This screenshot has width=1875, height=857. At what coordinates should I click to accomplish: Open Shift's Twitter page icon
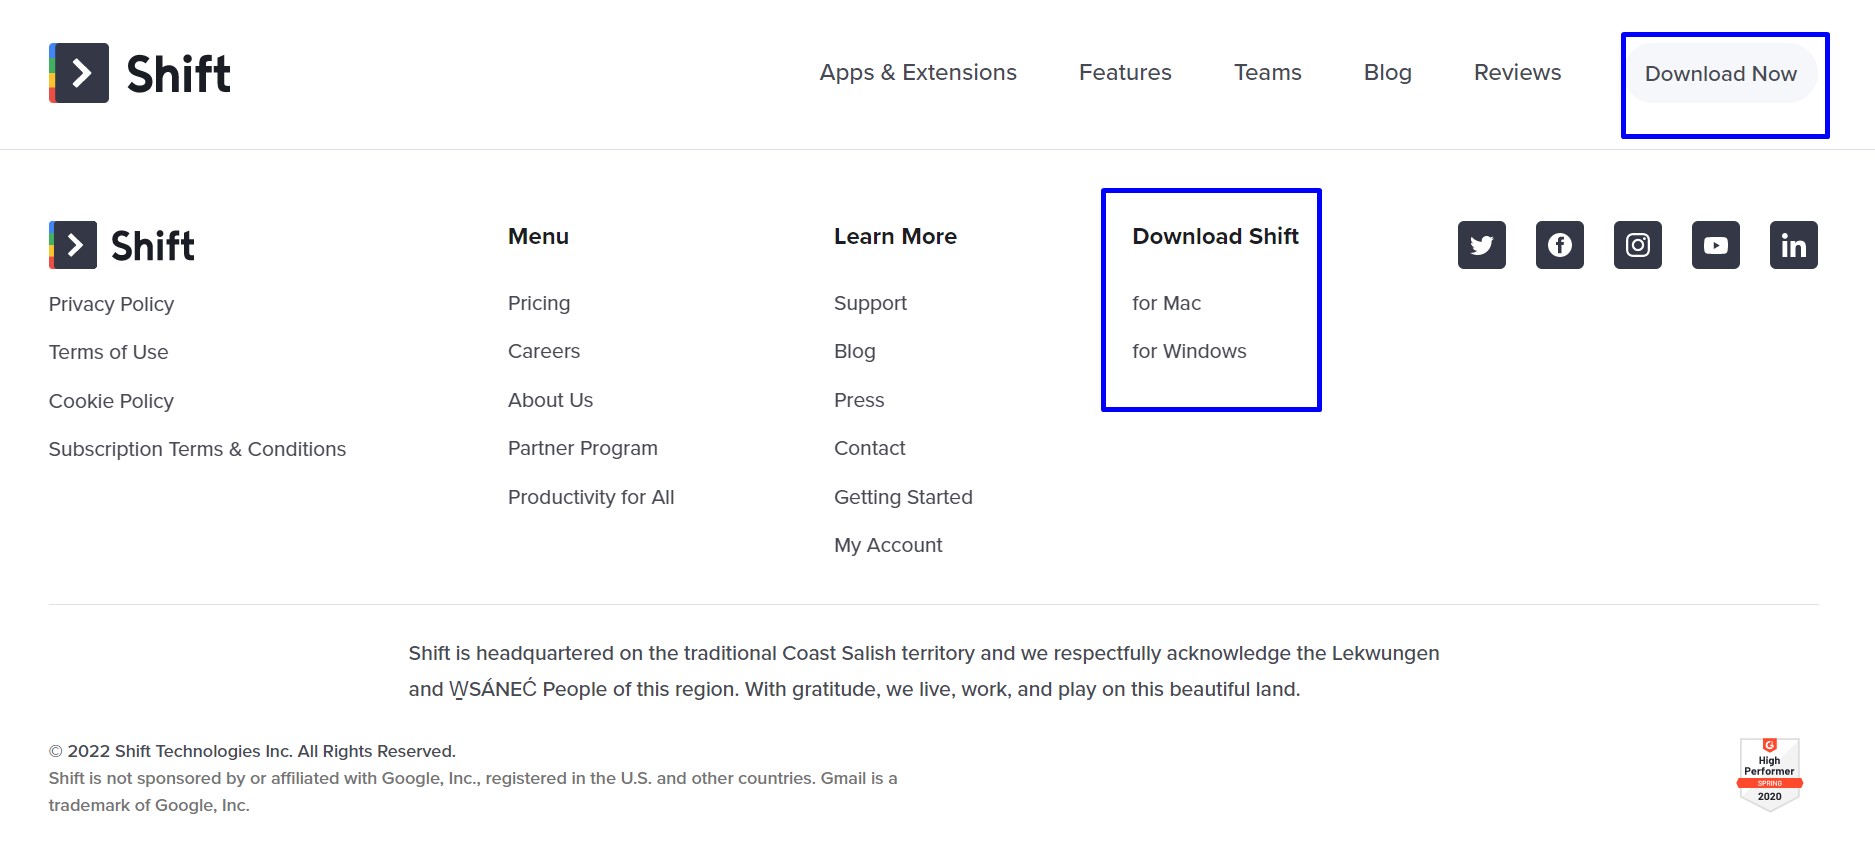coord(1481,245)
